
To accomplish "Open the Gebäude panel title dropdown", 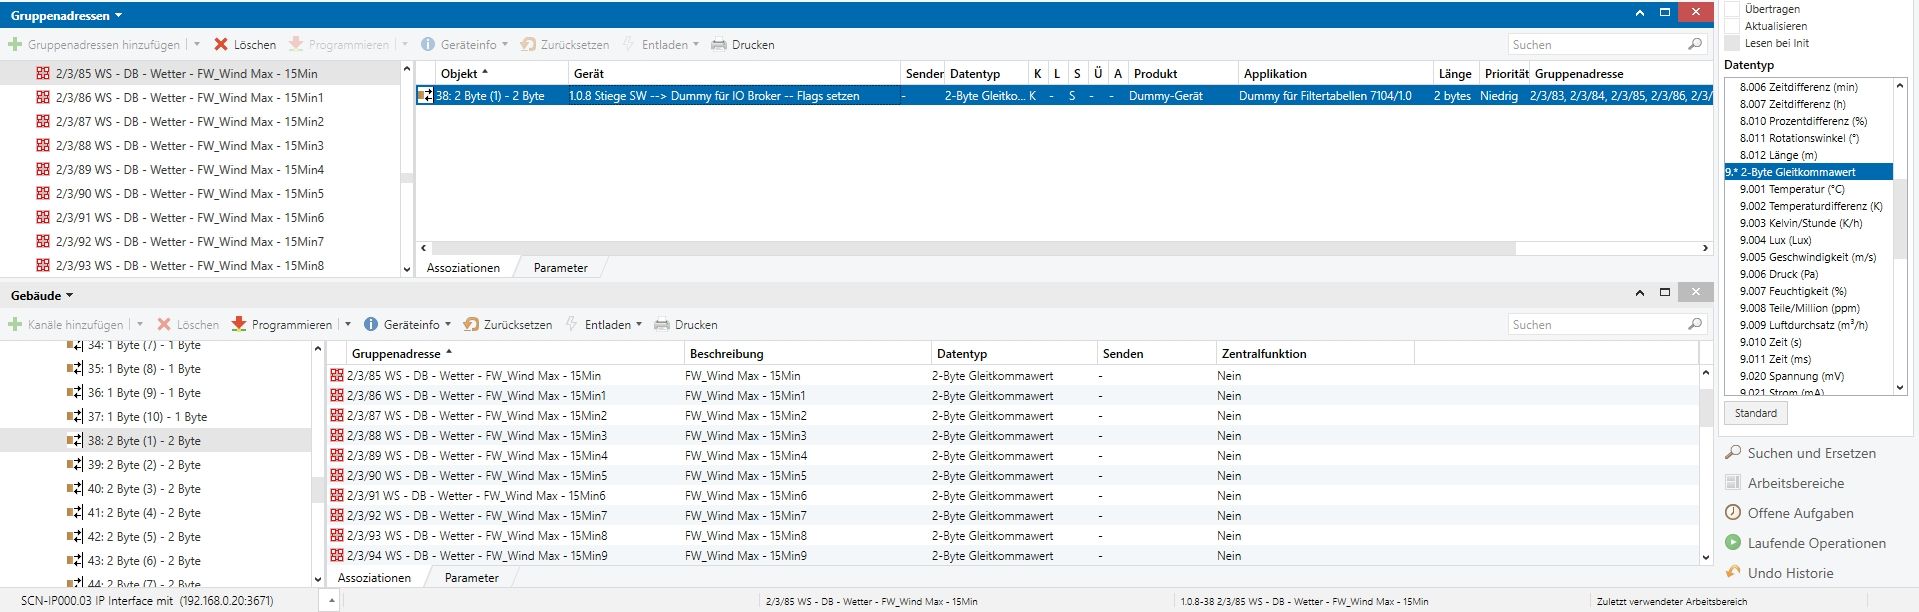I will pos(69,296).
